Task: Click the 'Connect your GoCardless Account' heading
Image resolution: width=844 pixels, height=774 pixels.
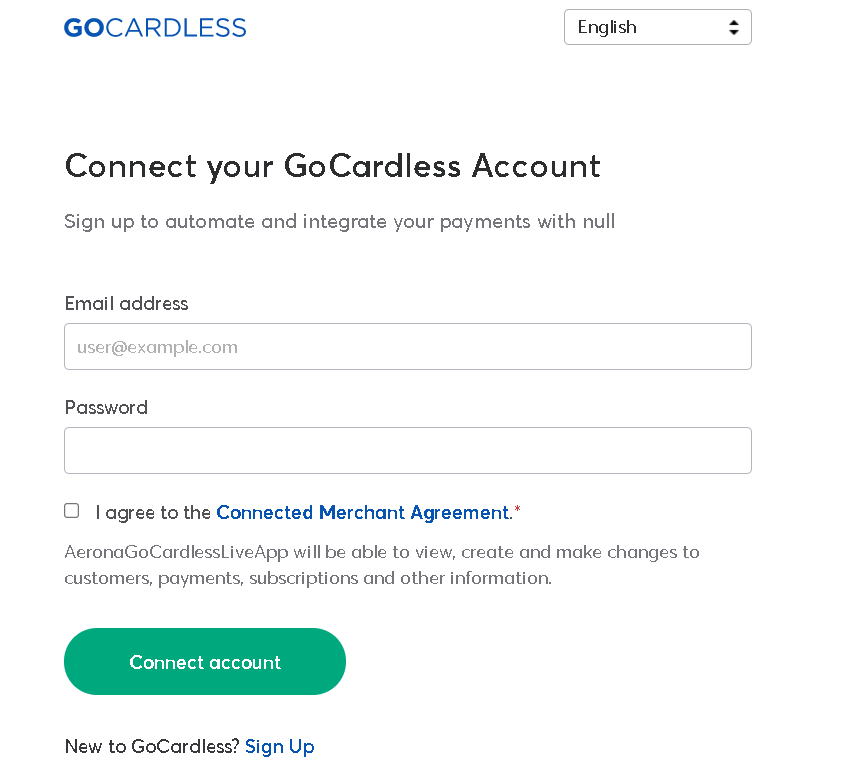Action: (332, 166)
